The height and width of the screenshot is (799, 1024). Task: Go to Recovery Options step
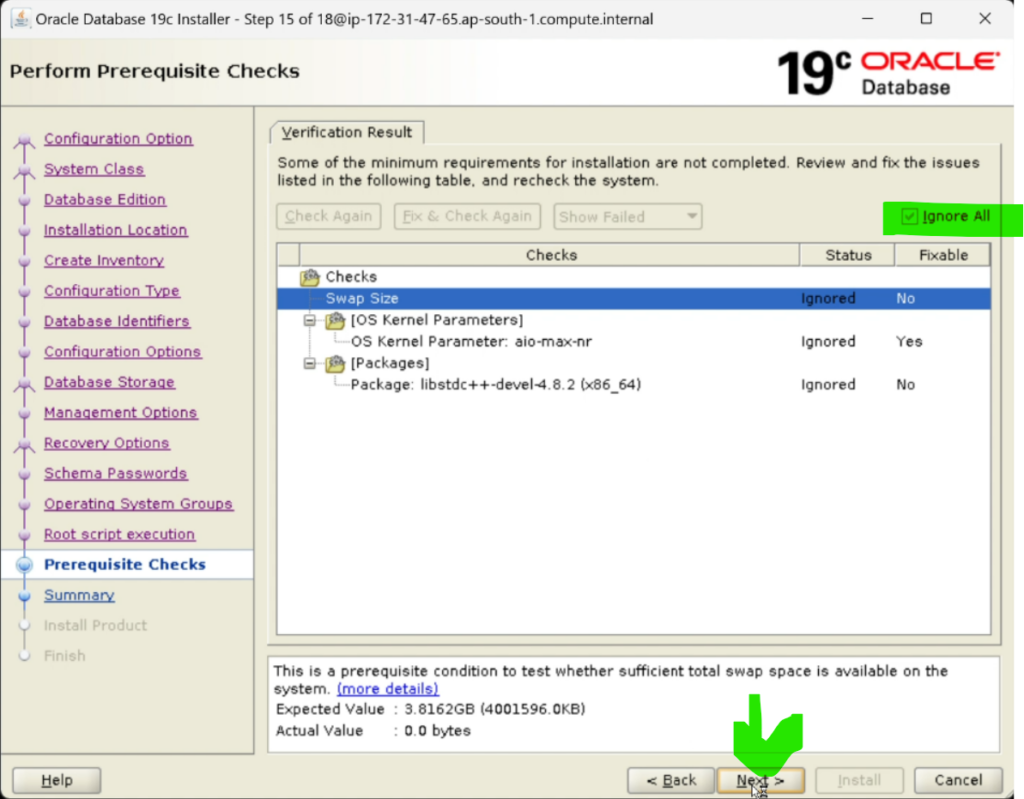(x=106, y=443)
